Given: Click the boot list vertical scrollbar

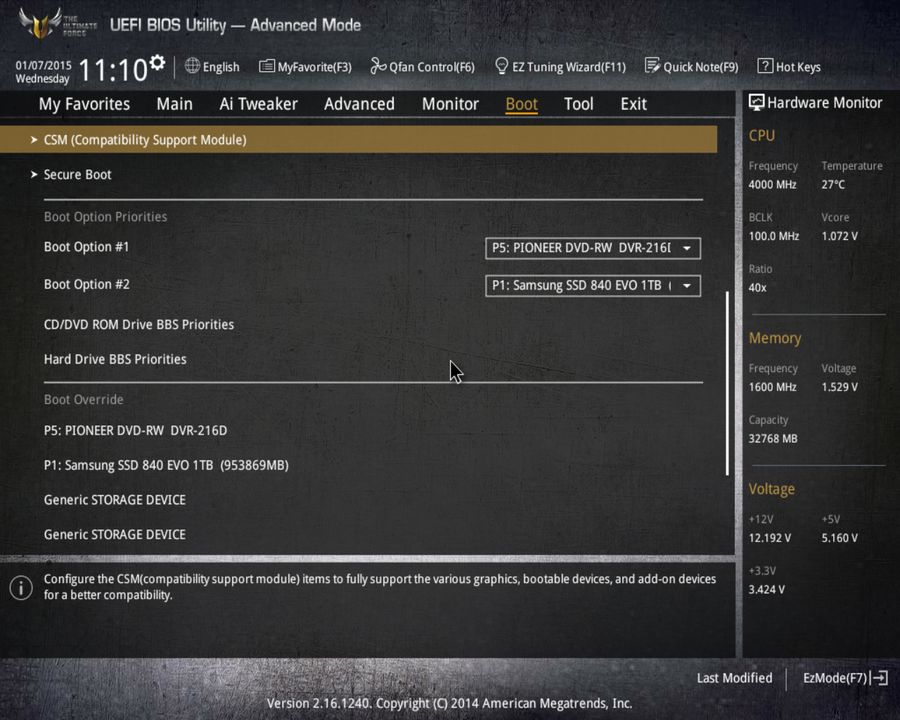Looking at the screenshot, I should coord(727,384).
